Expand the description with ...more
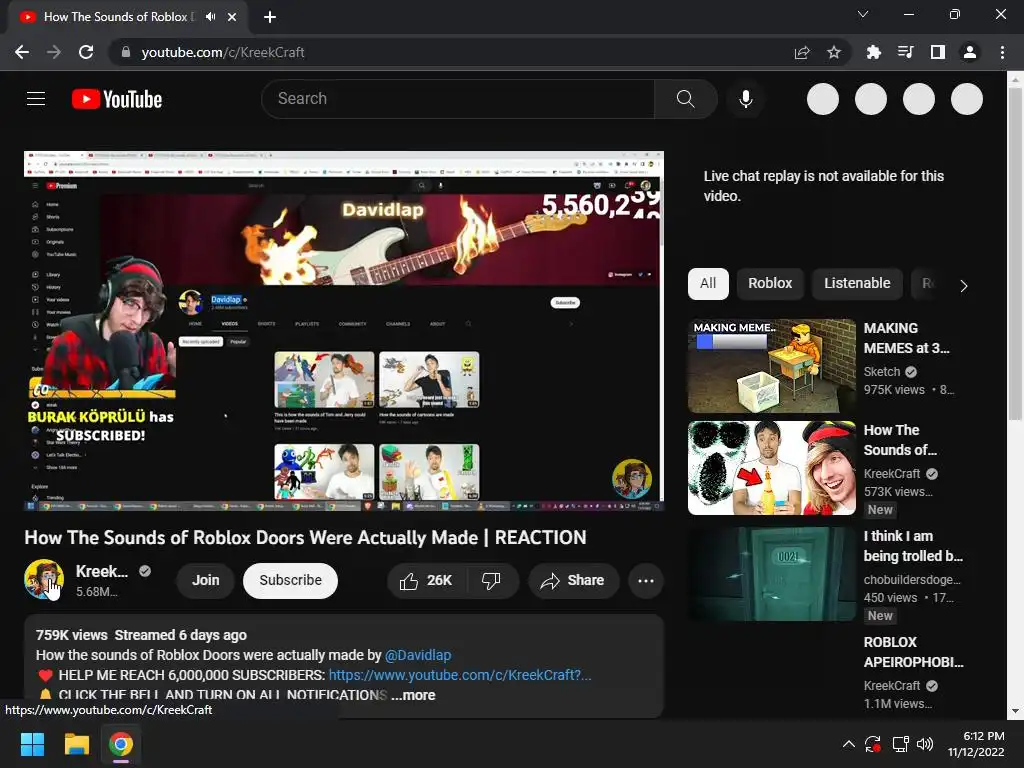This screenshot has width=1024, height=768. (x=413, y=696)
